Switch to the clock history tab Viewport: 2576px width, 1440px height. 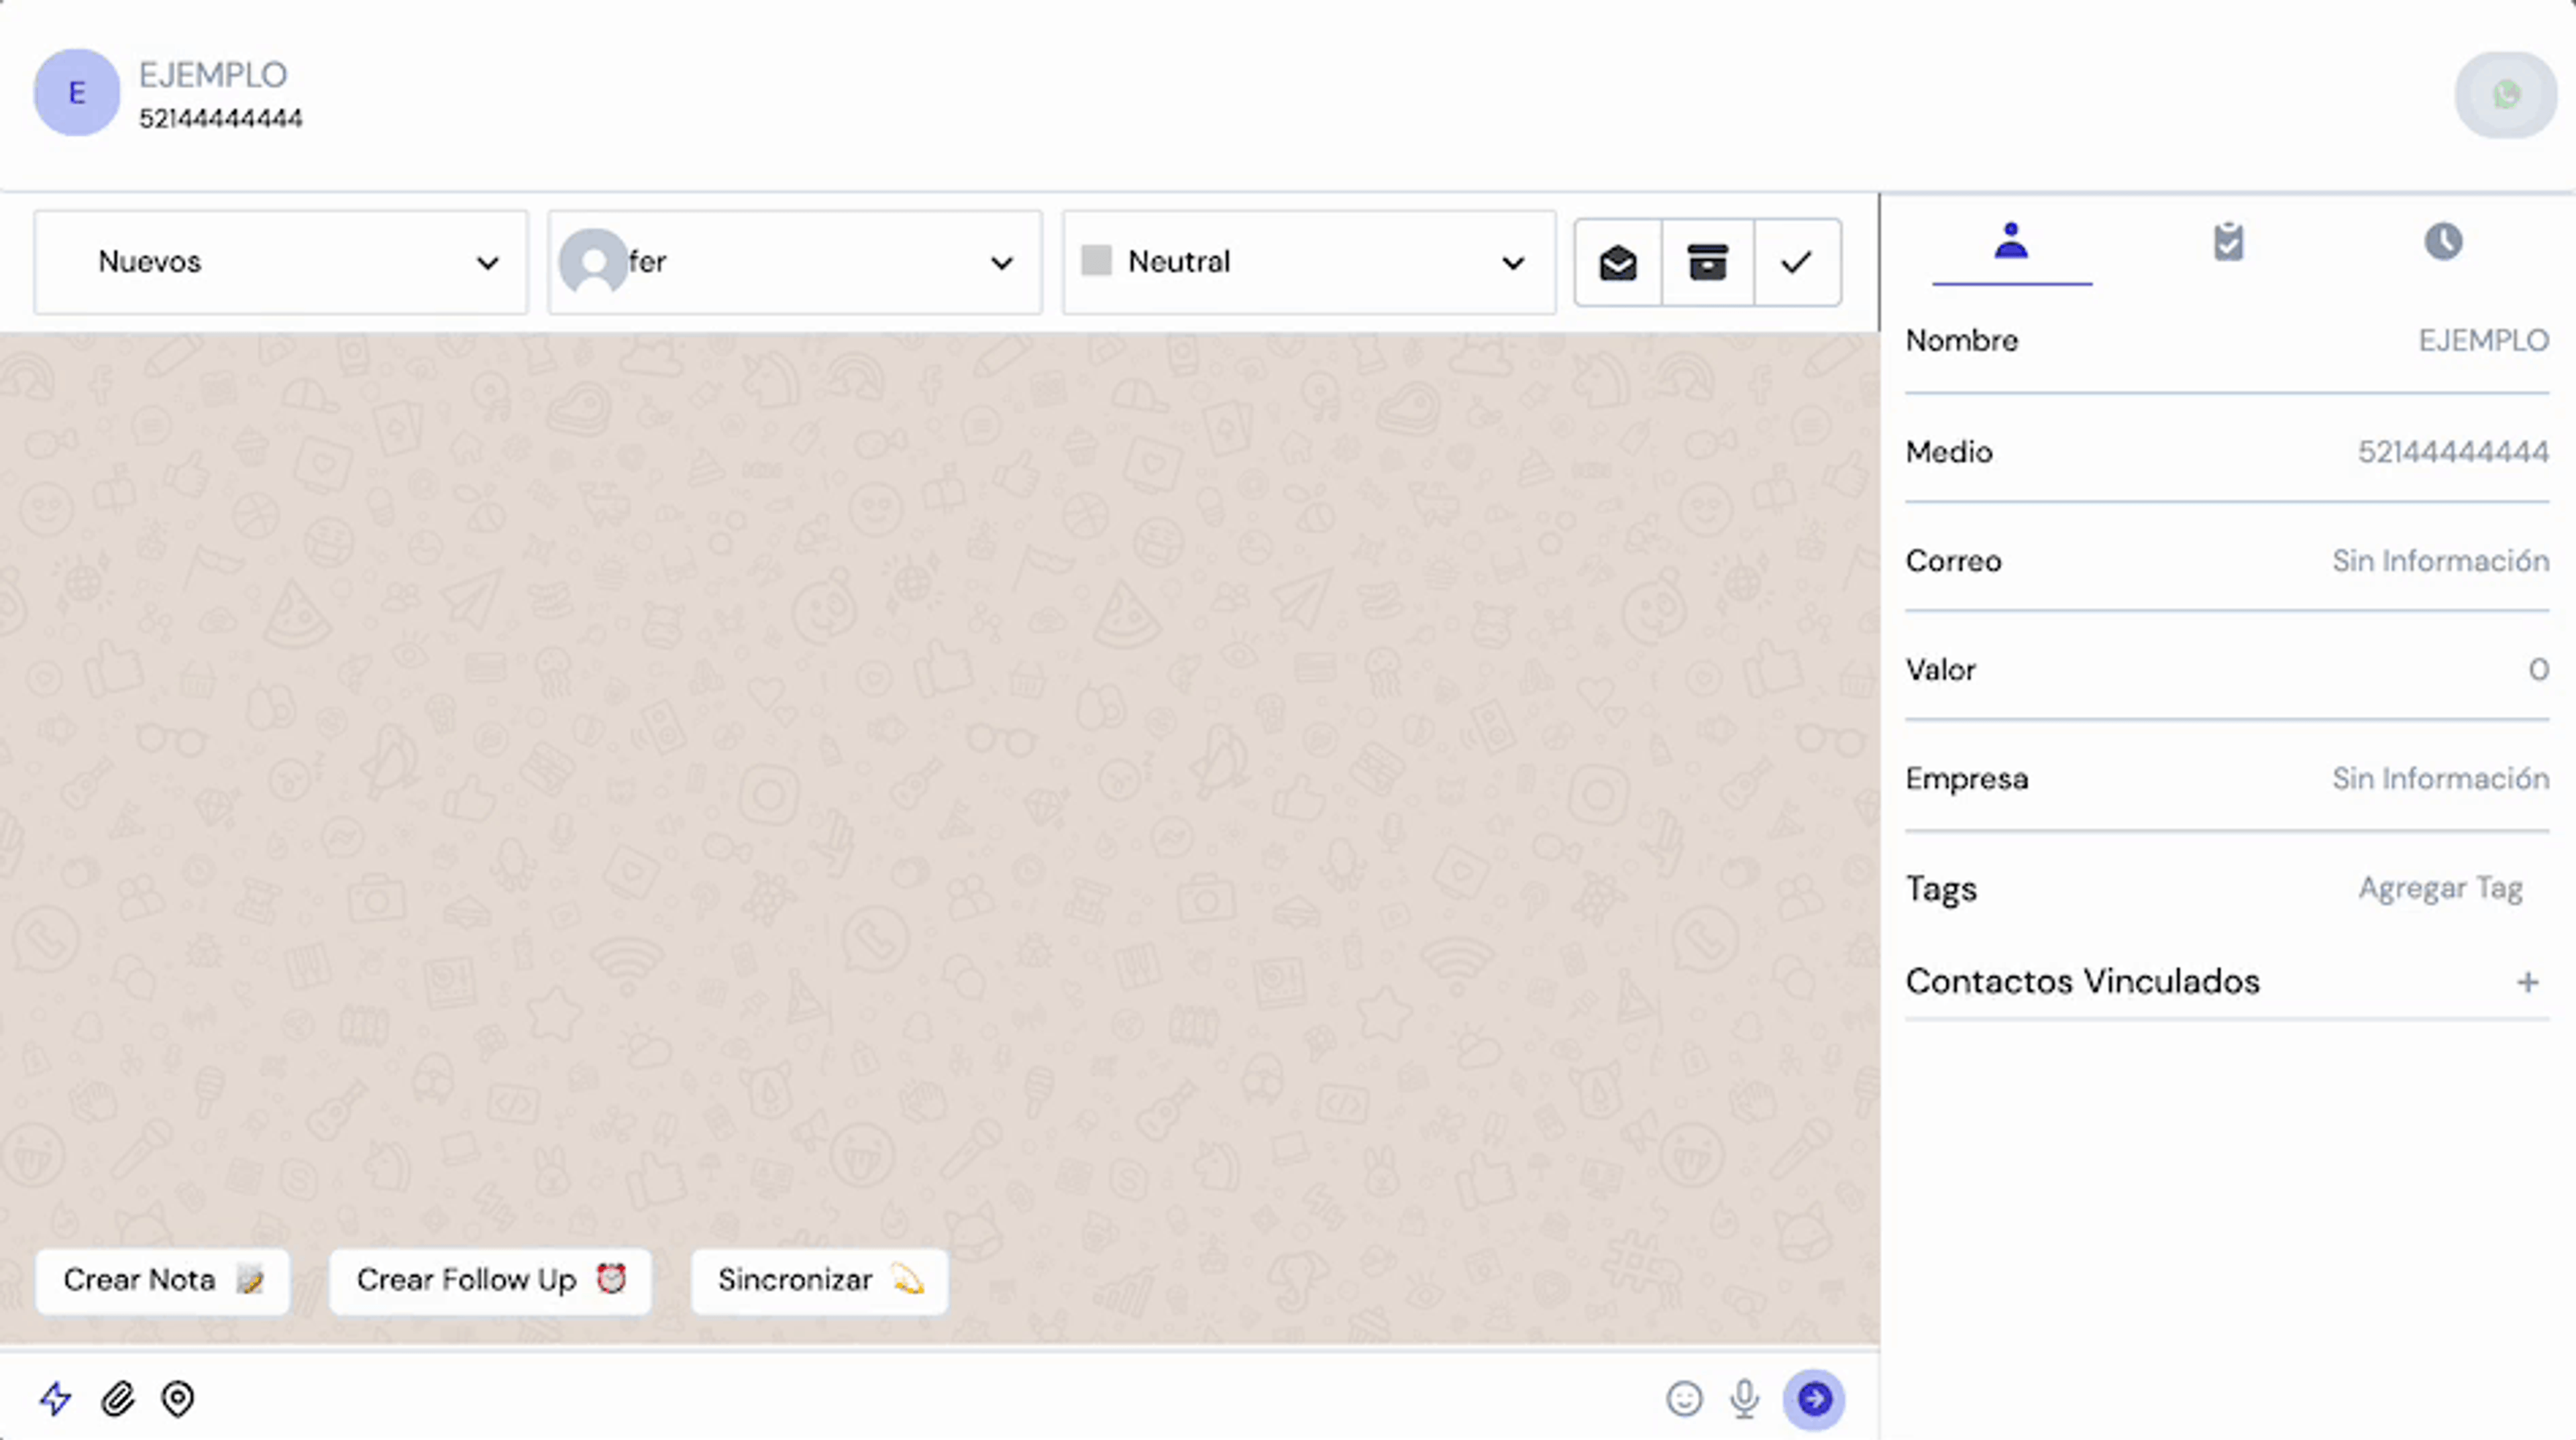2443,242
